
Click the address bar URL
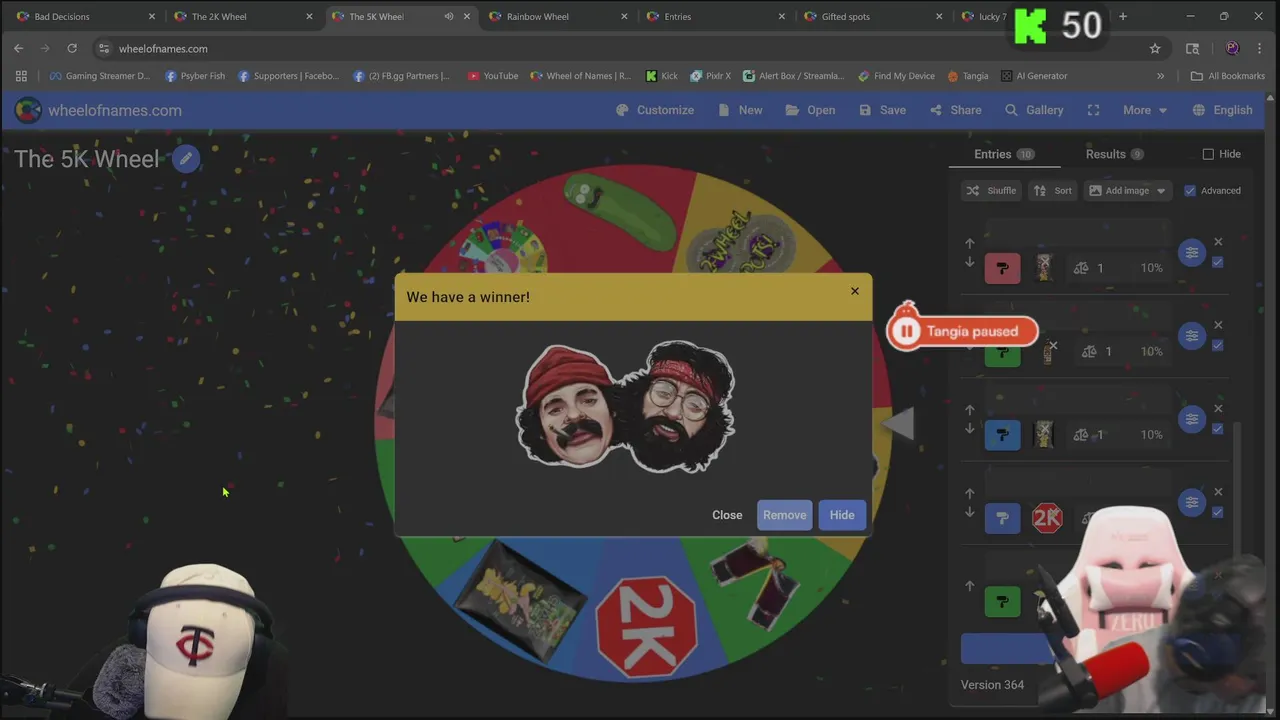click(x=163, y=48)
